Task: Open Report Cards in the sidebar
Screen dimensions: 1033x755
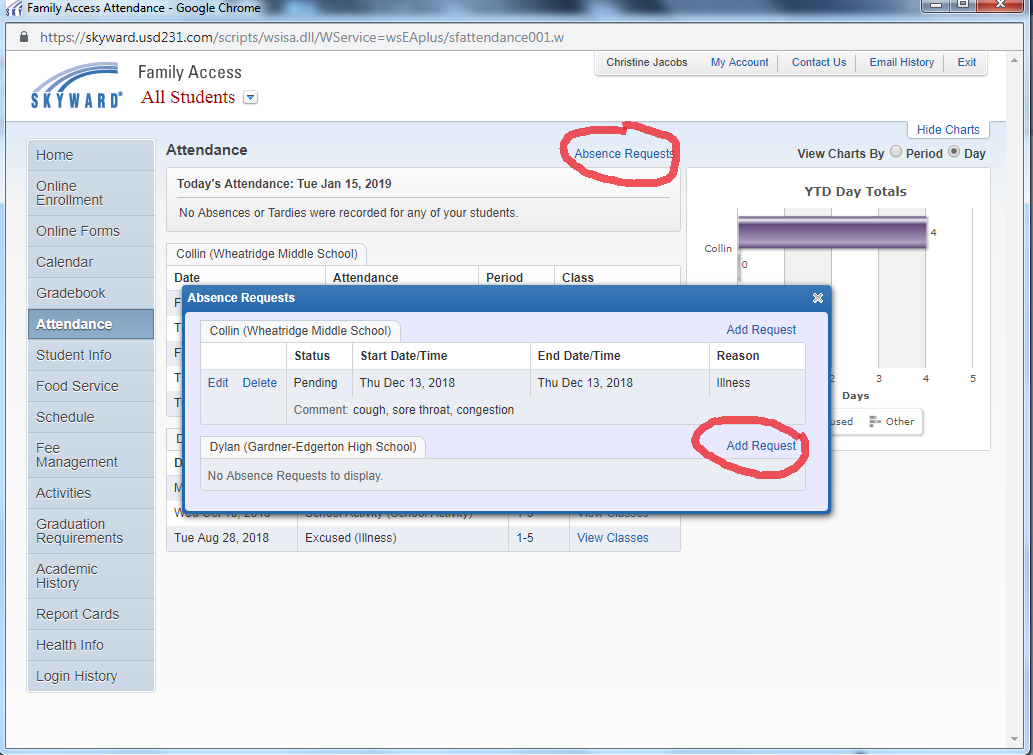Action: tap(91, 614)
